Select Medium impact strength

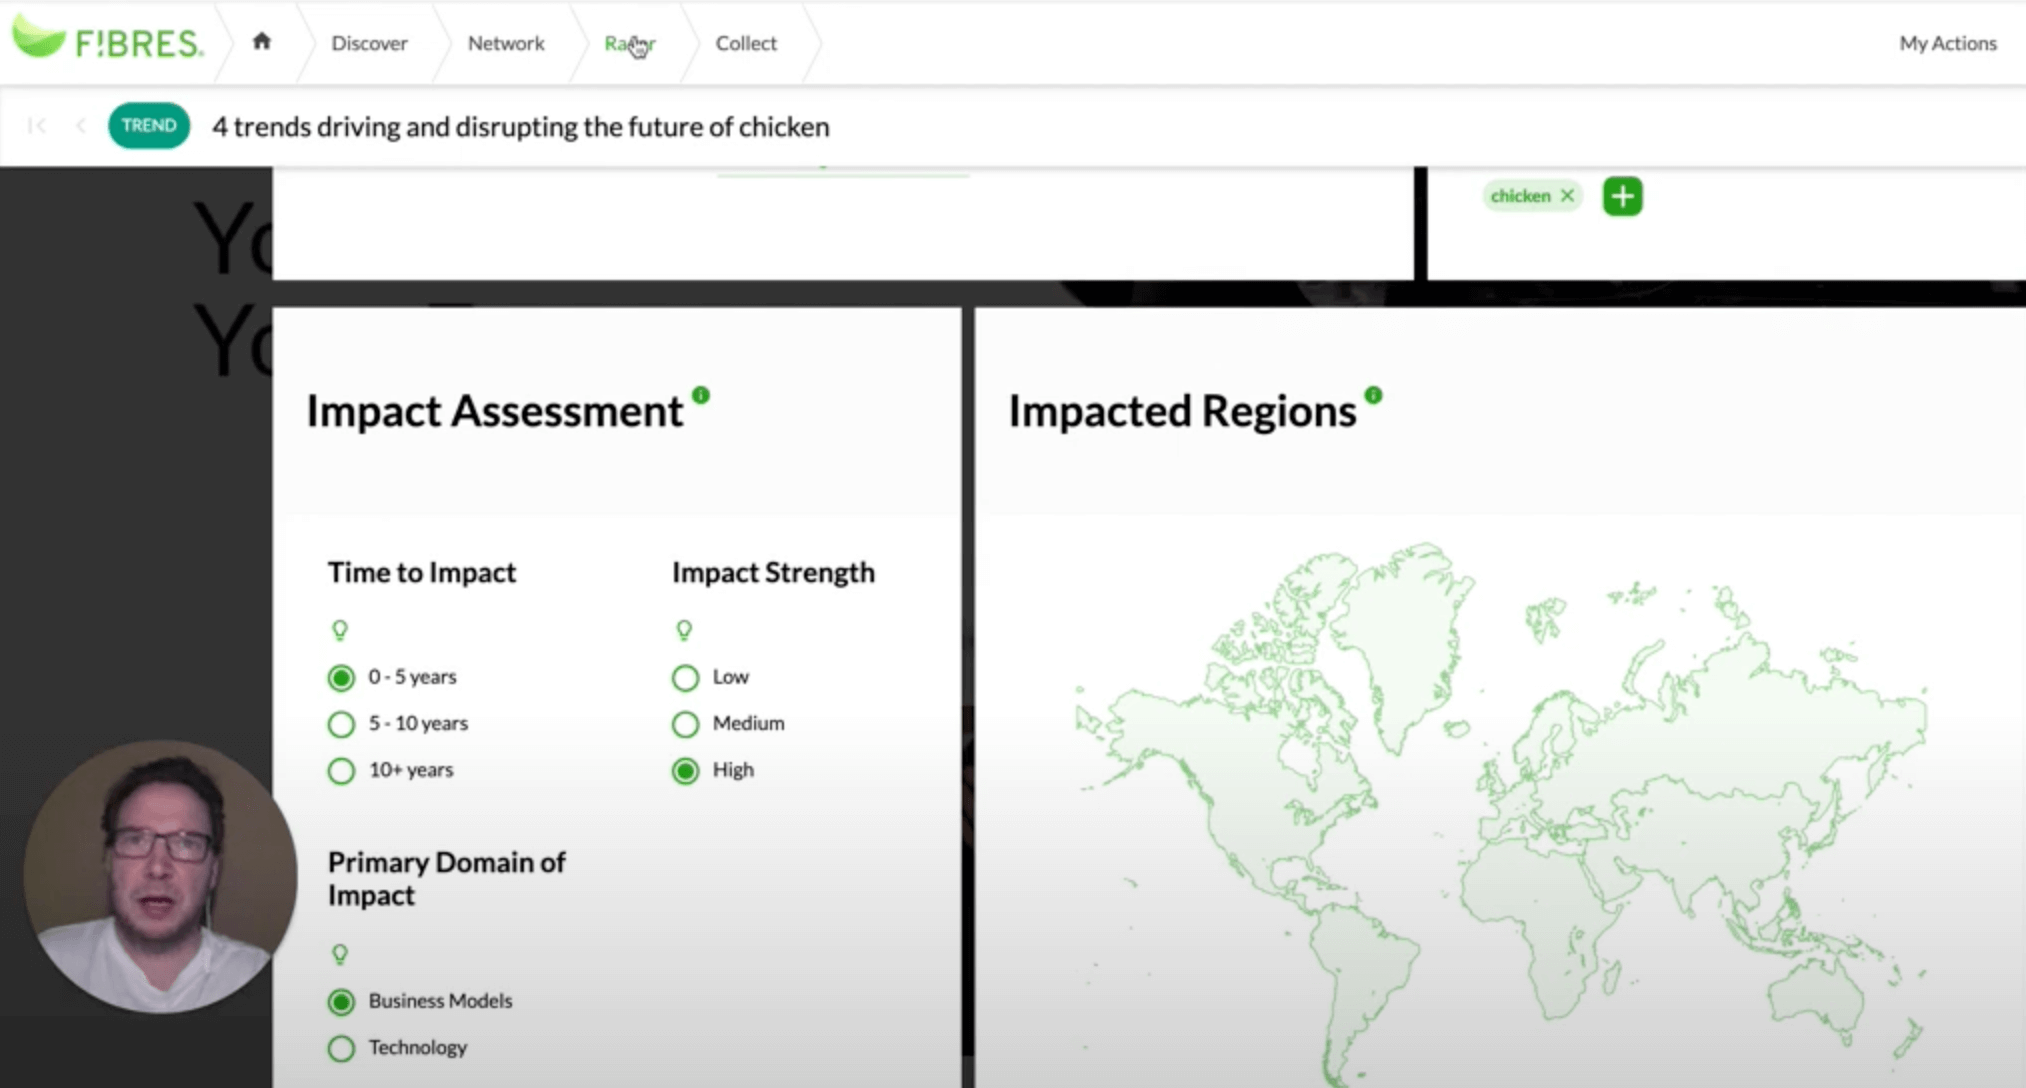coord(685,724)
